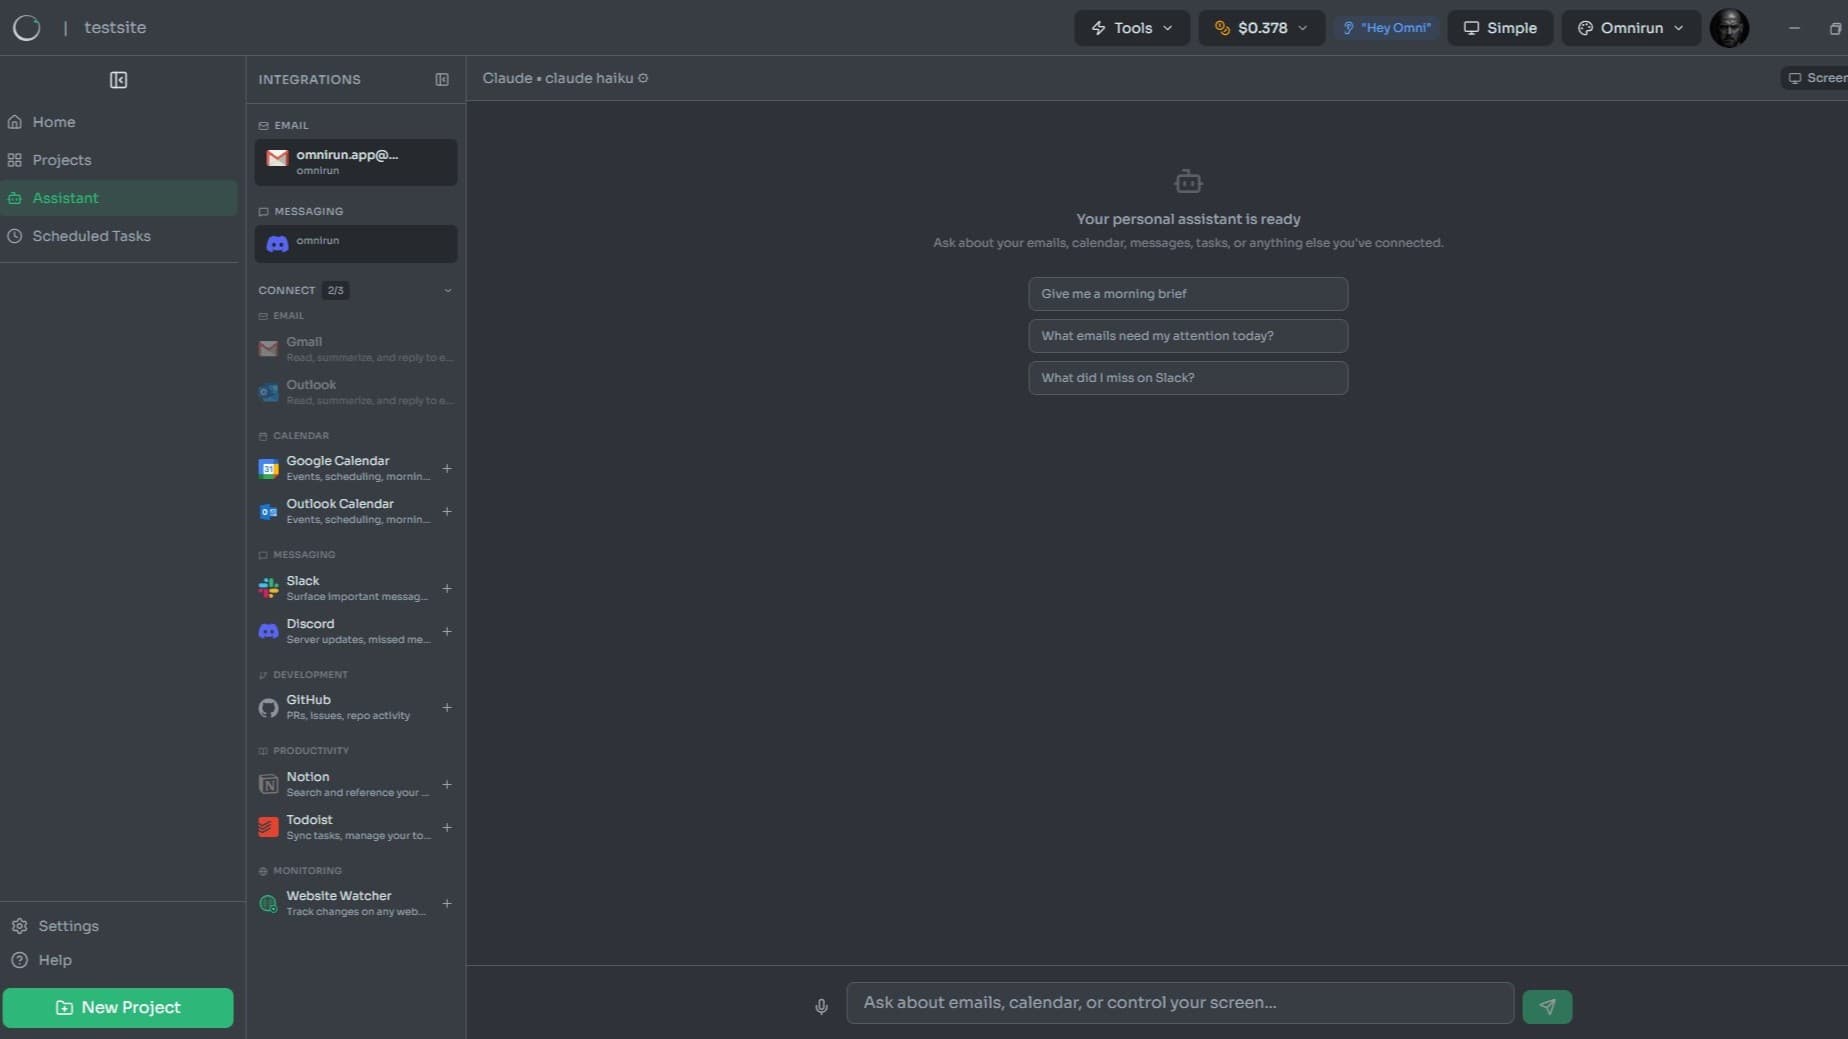Add Todoist with its plus button

point(447,827)
